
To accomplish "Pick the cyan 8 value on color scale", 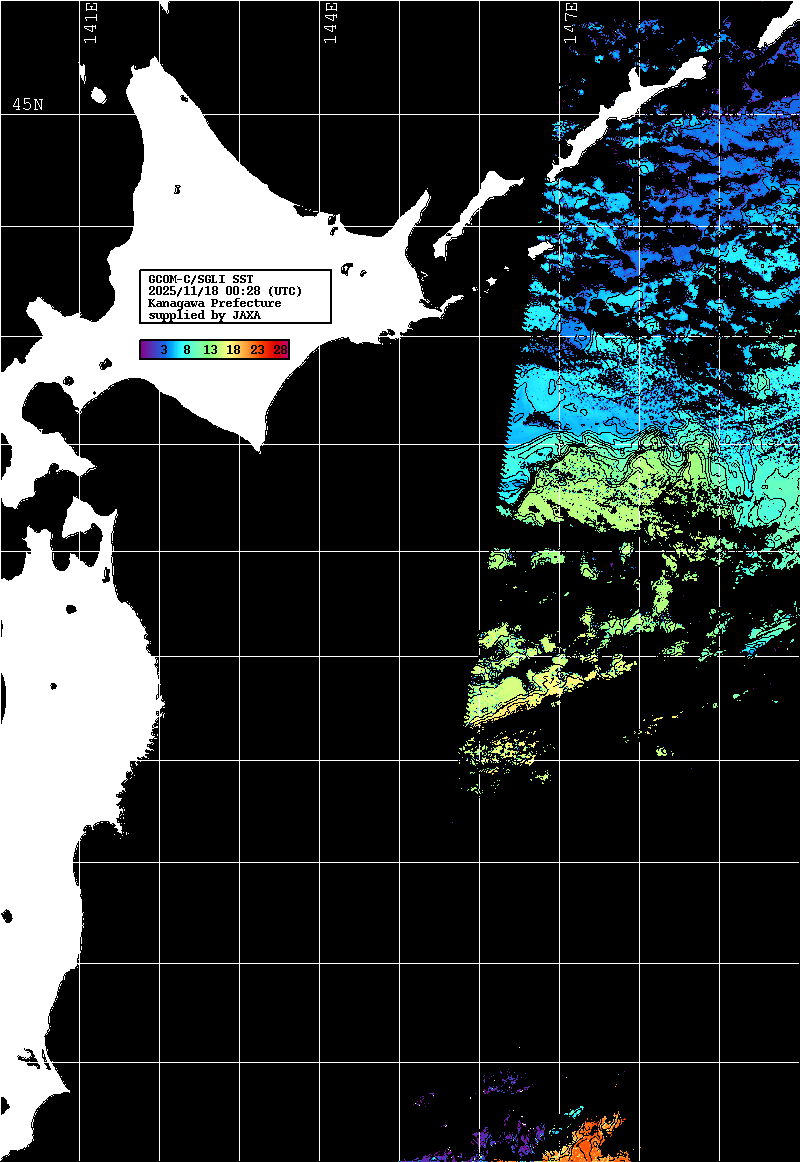I will coord(186,350).
